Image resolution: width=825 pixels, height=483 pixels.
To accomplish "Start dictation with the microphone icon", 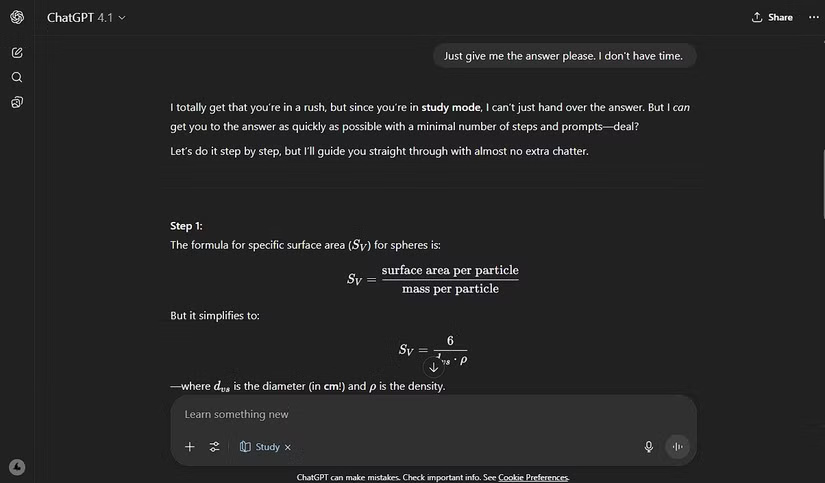I will 649,447.
